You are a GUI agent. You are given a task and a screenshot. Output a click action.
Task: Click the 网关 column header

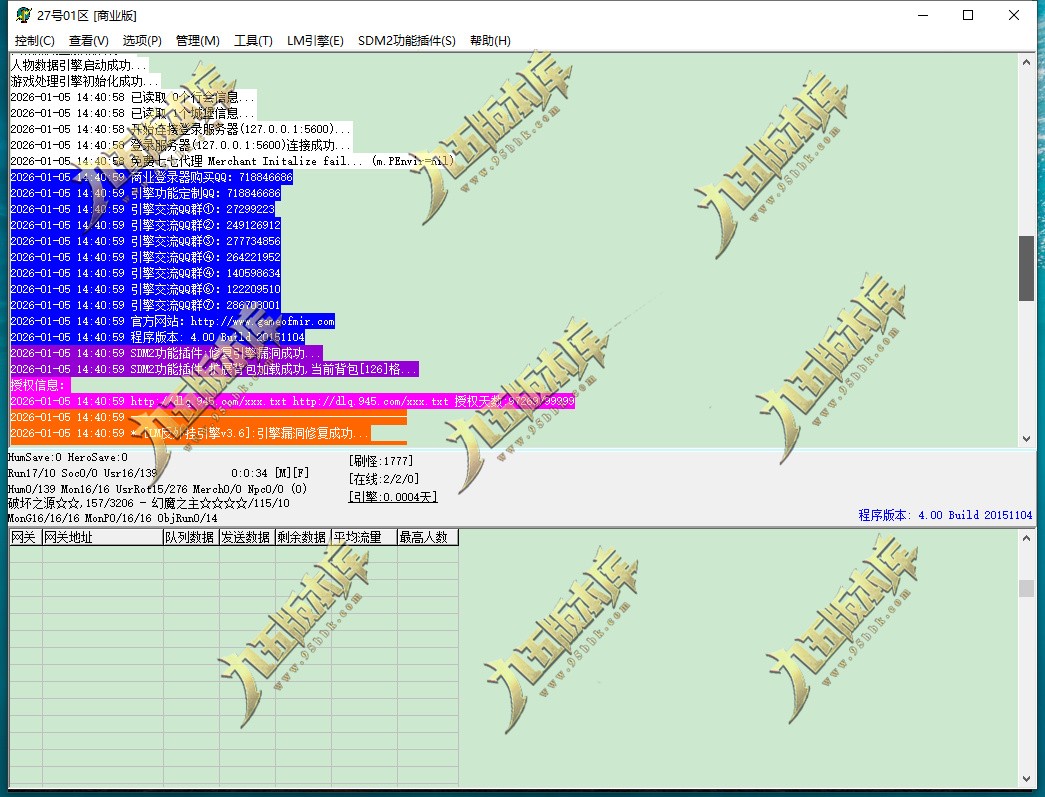tap(25, 537)
